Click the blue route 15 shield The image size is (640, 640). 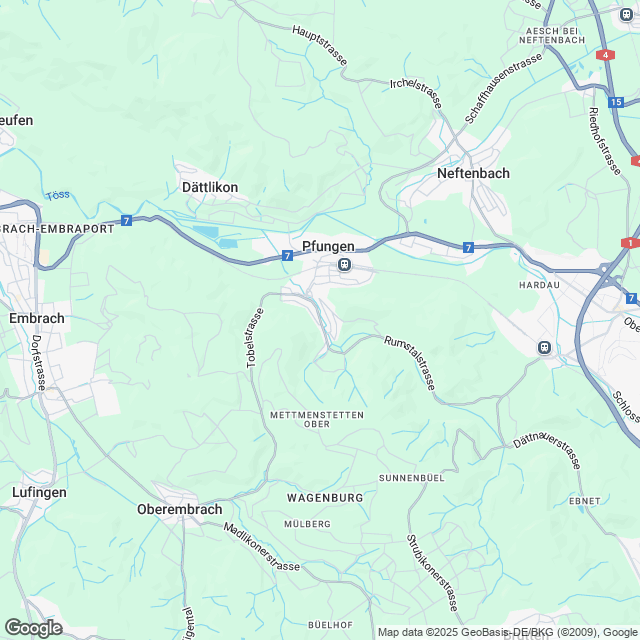click(x=616, y=102)
